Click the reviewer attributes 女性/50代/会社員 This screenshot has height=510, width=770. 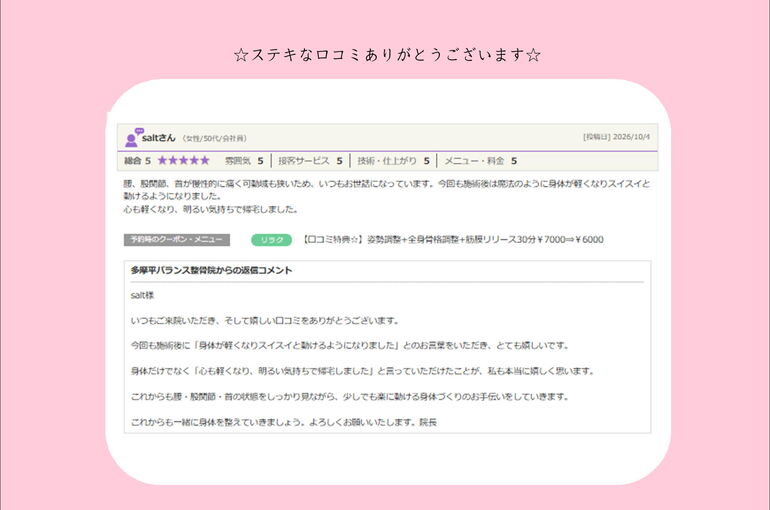(215, 139)
